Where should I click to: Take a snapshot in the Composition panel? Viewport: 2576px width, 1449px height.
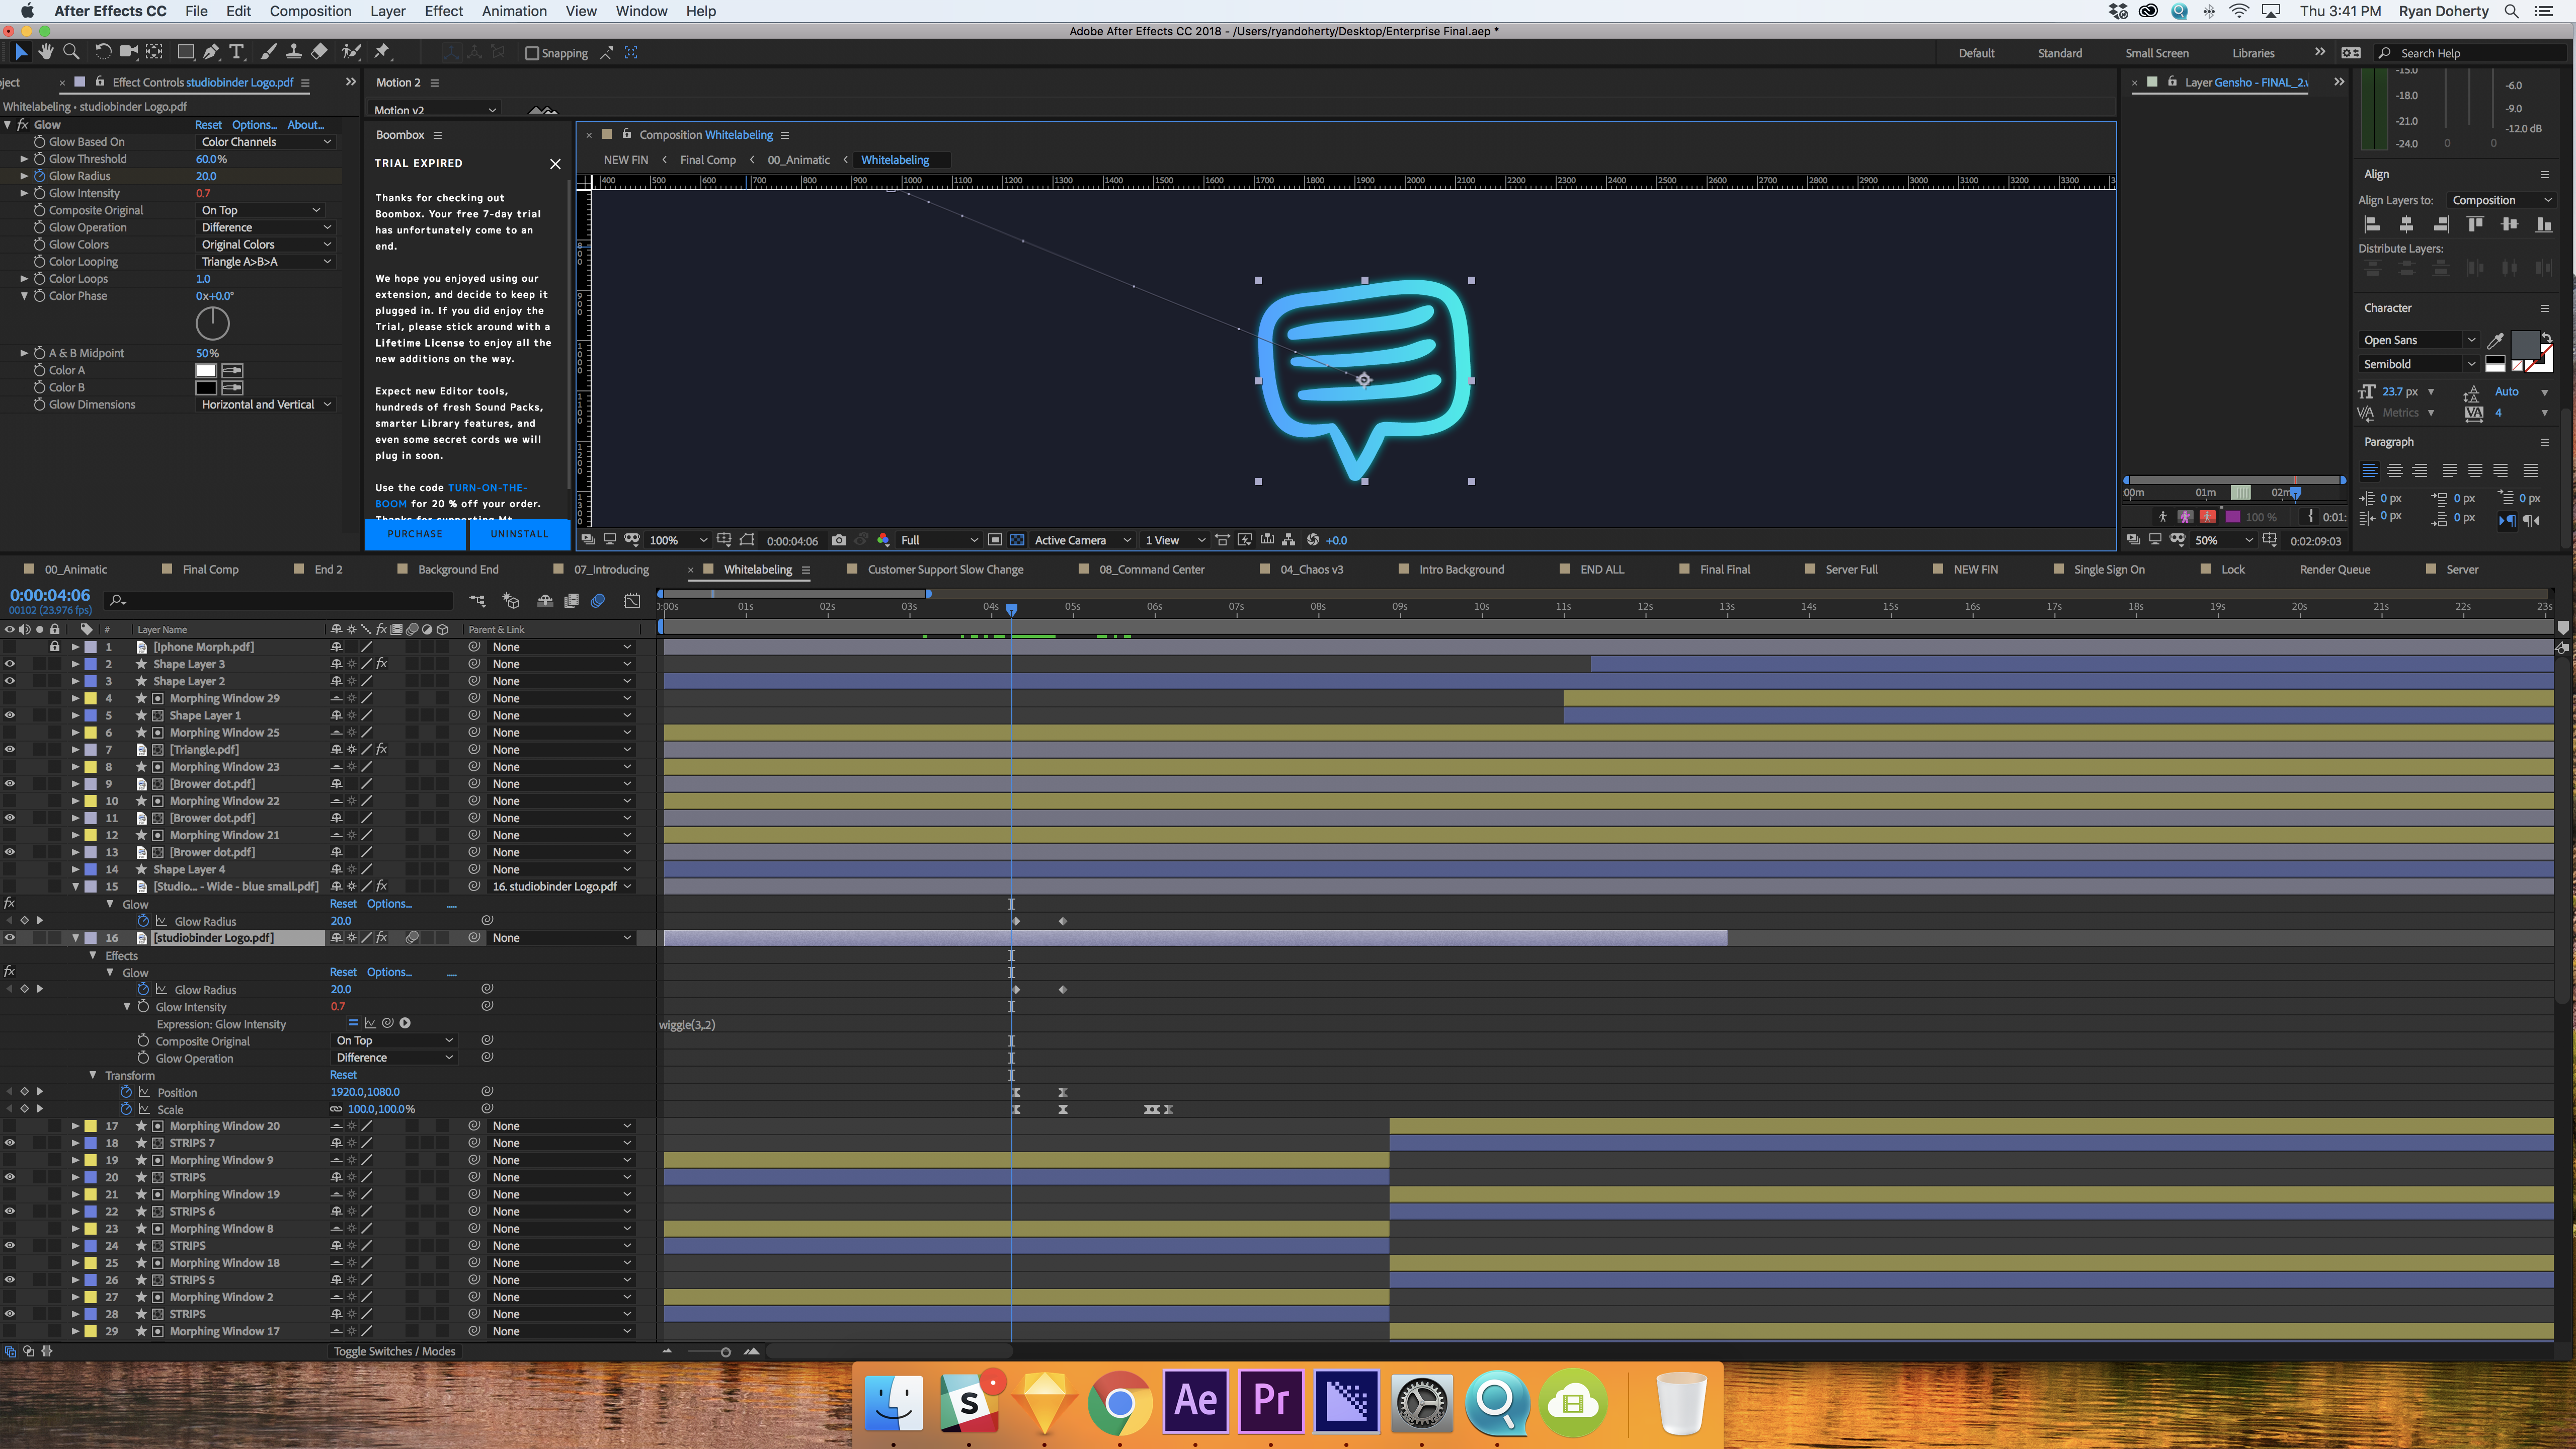click(839, 540)
